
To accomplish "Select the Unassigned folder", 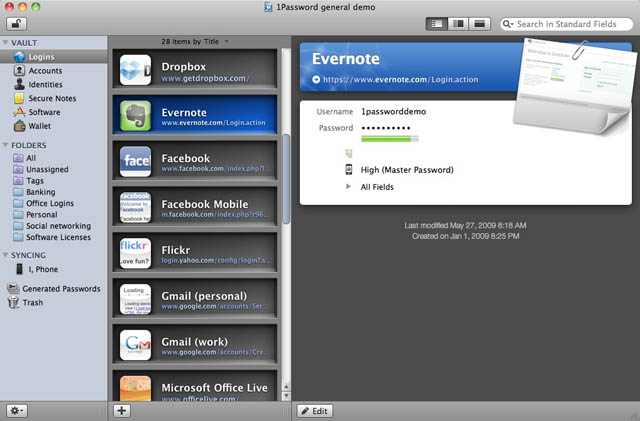I will (x=53, y=169).
